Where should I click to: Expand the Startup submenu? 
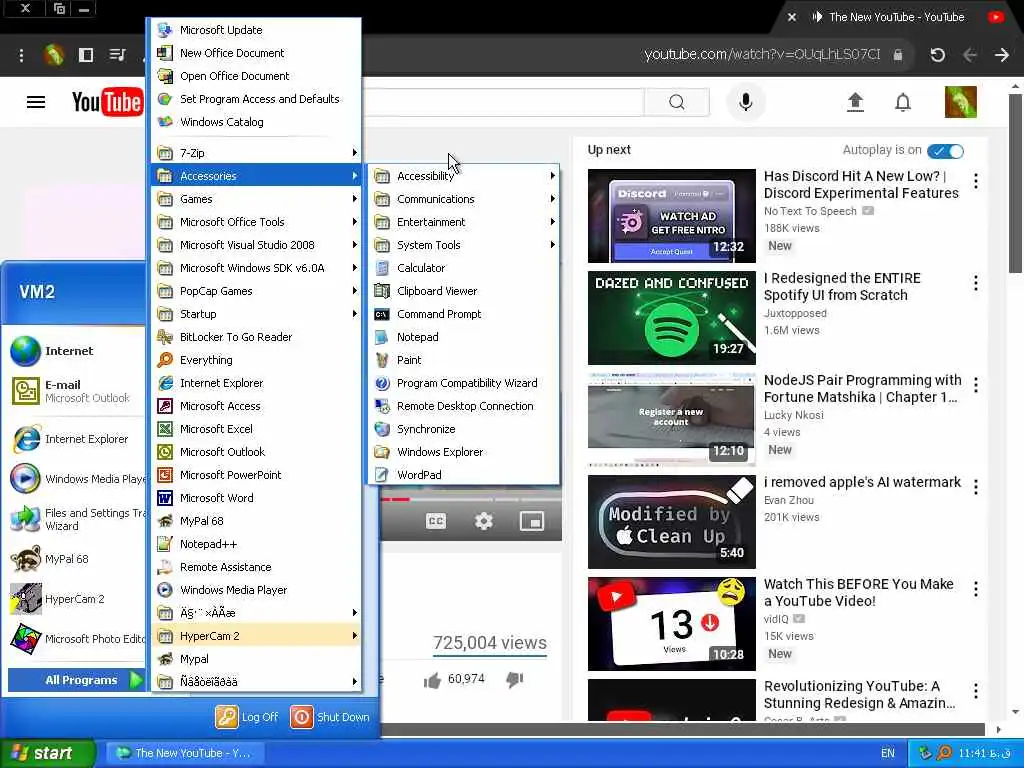(256, 314)
